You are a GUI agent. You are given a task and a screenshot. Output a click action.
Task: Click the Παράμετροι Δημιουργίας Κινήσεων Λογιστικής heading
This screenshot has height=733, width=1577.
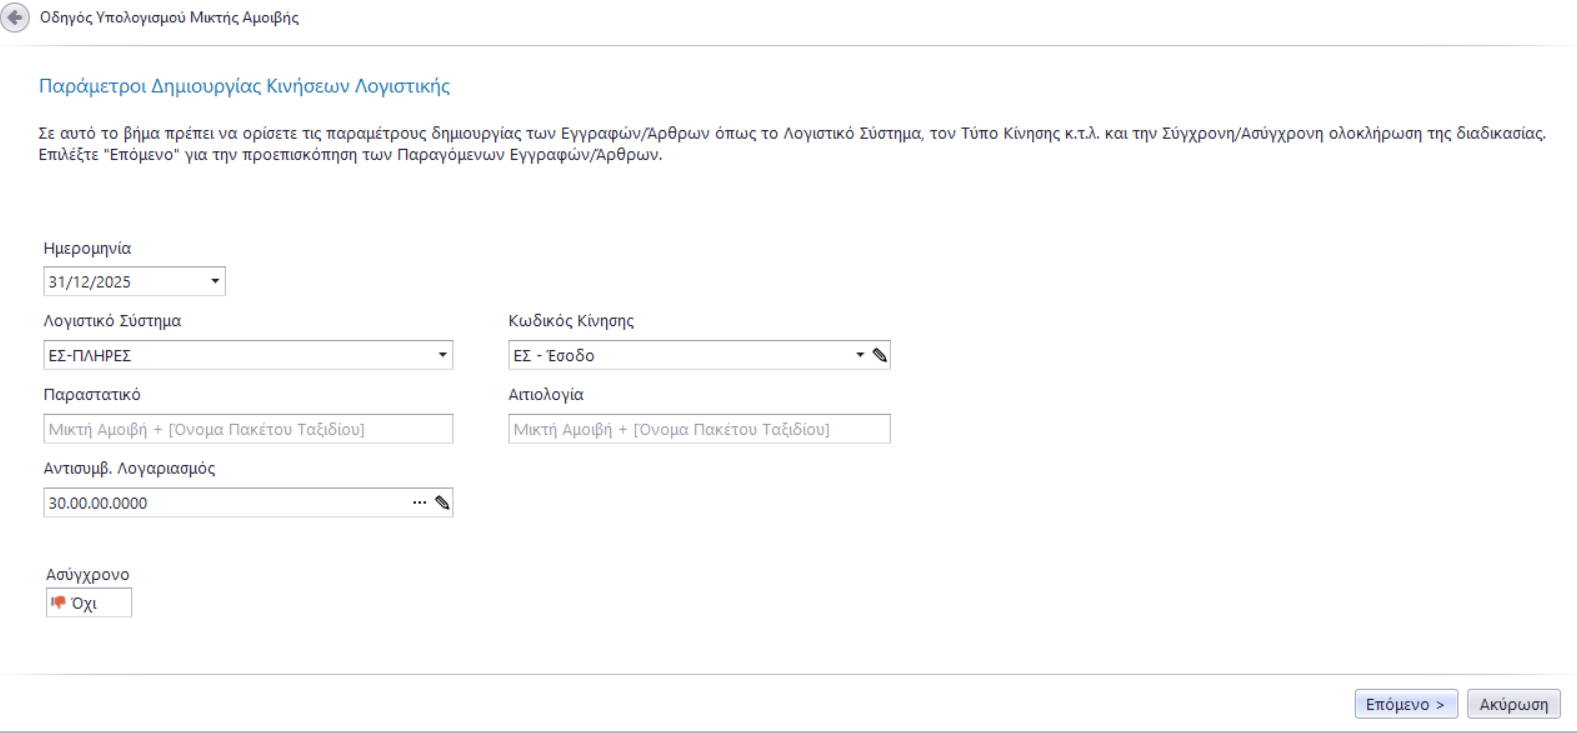(x=244, y=86)
